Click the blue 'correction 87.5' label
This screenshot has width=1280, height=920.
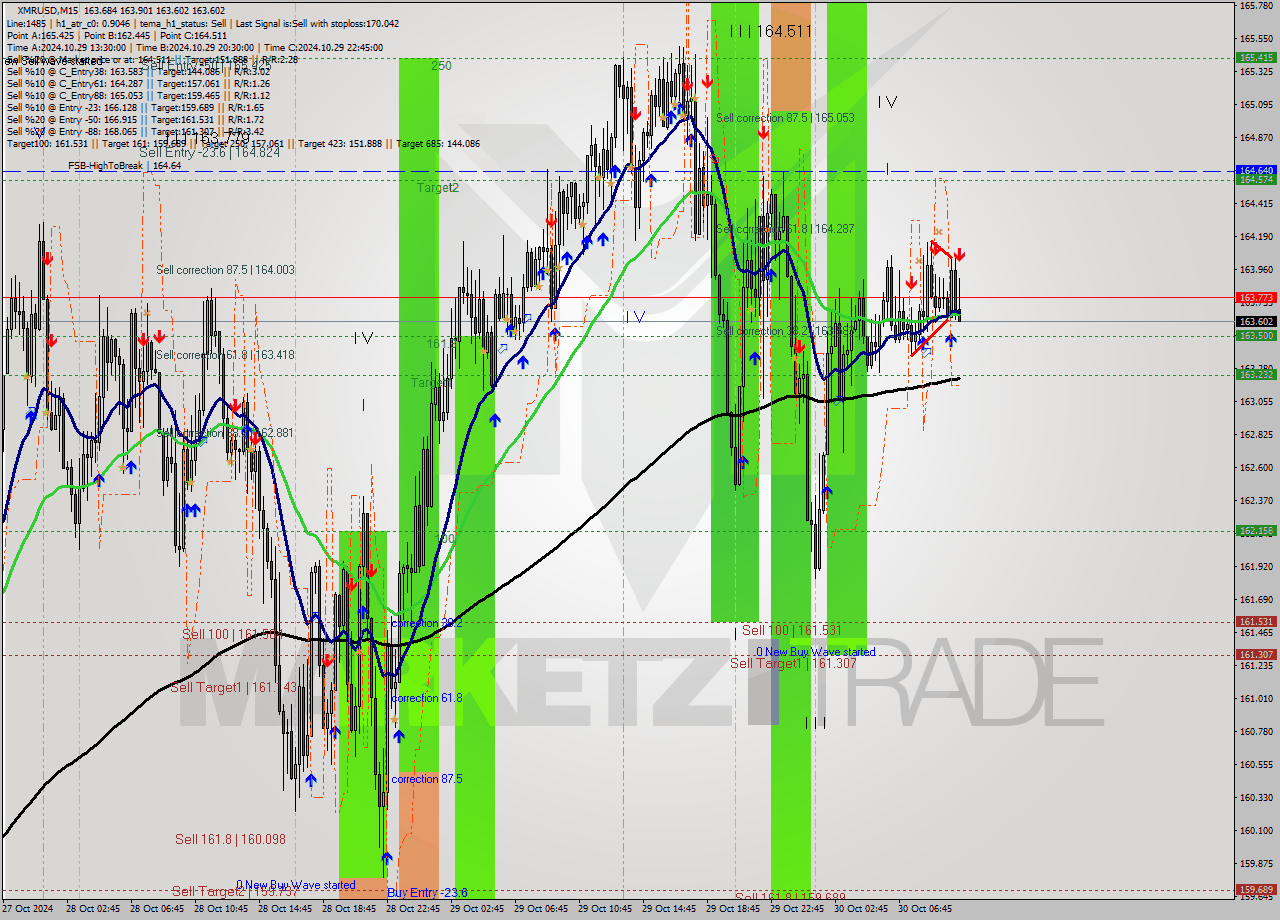point(427,779)
